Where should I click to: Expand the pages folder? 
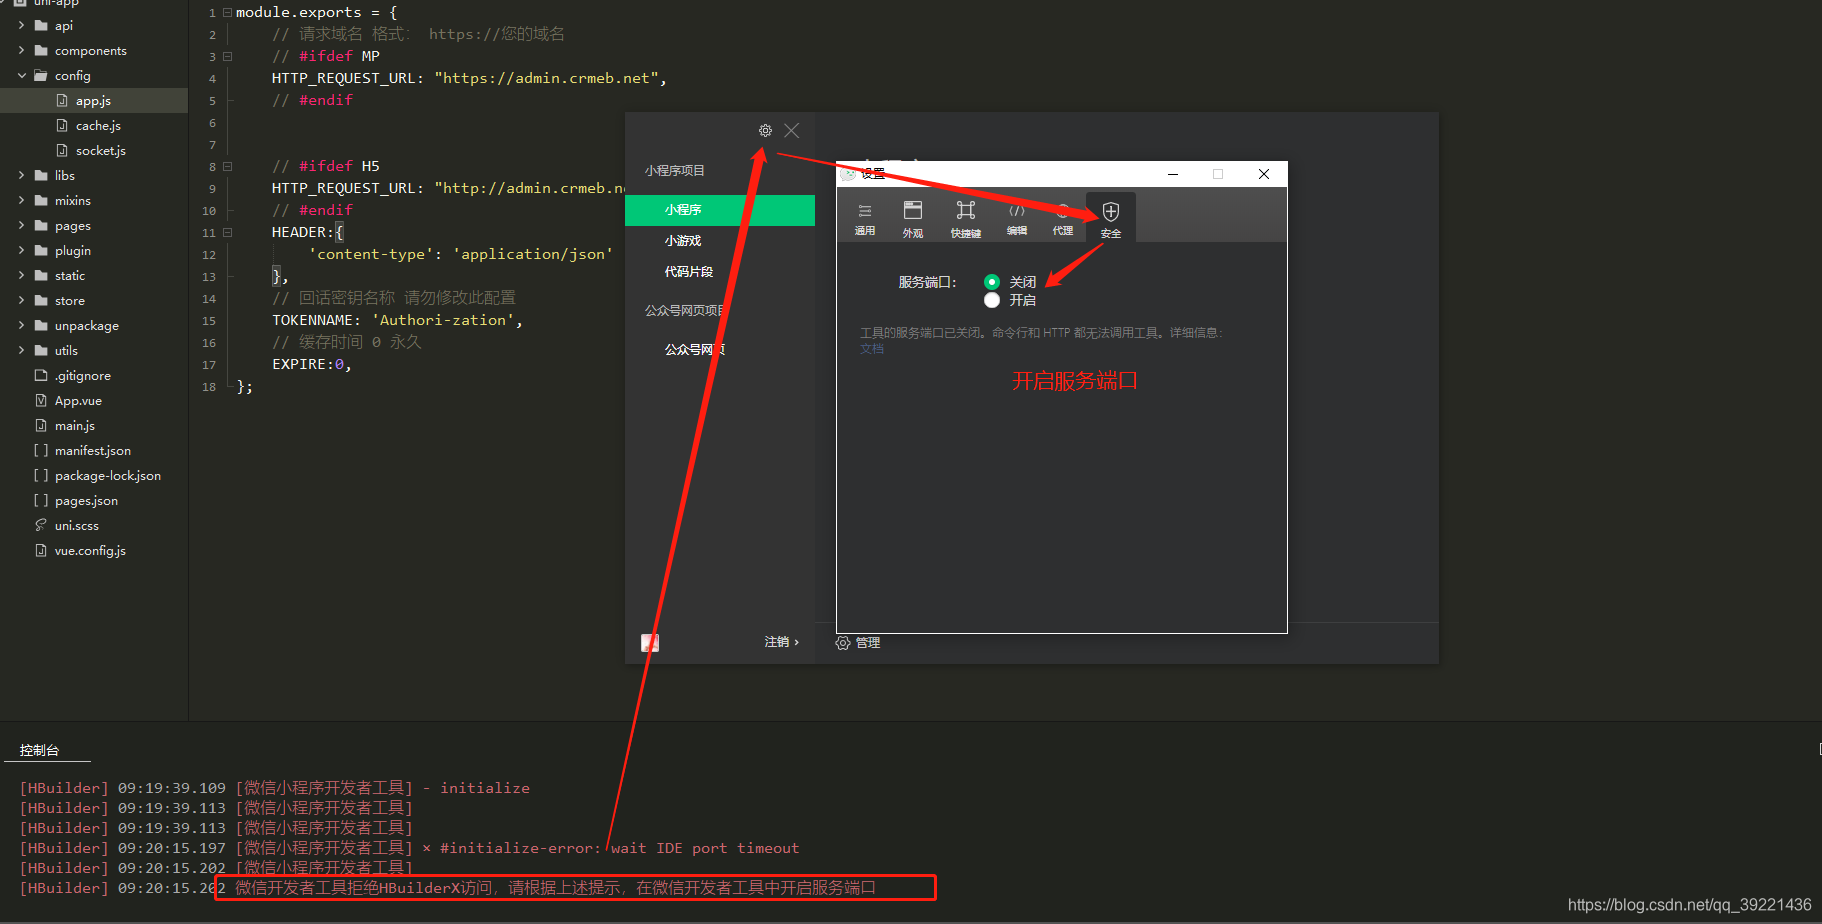click(21, 226)
